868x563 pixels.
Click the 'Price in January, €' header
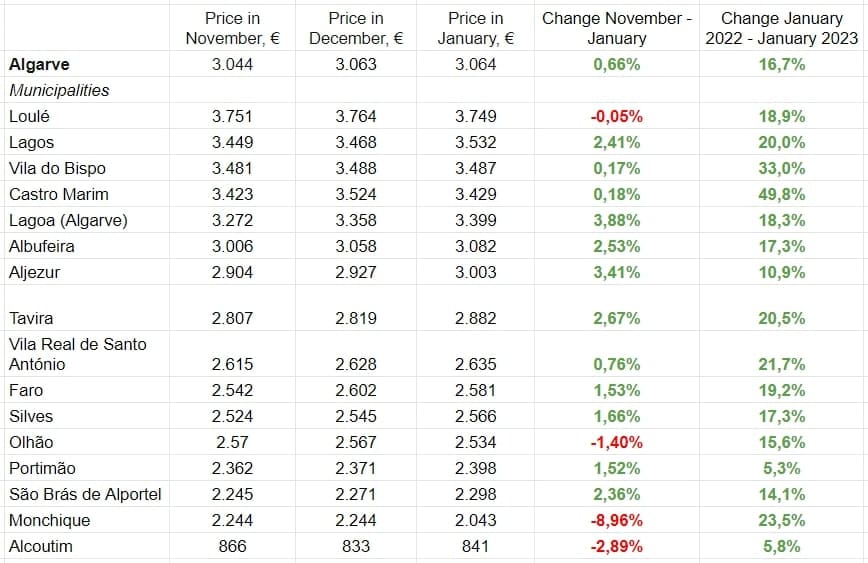[x=475, y=28]
